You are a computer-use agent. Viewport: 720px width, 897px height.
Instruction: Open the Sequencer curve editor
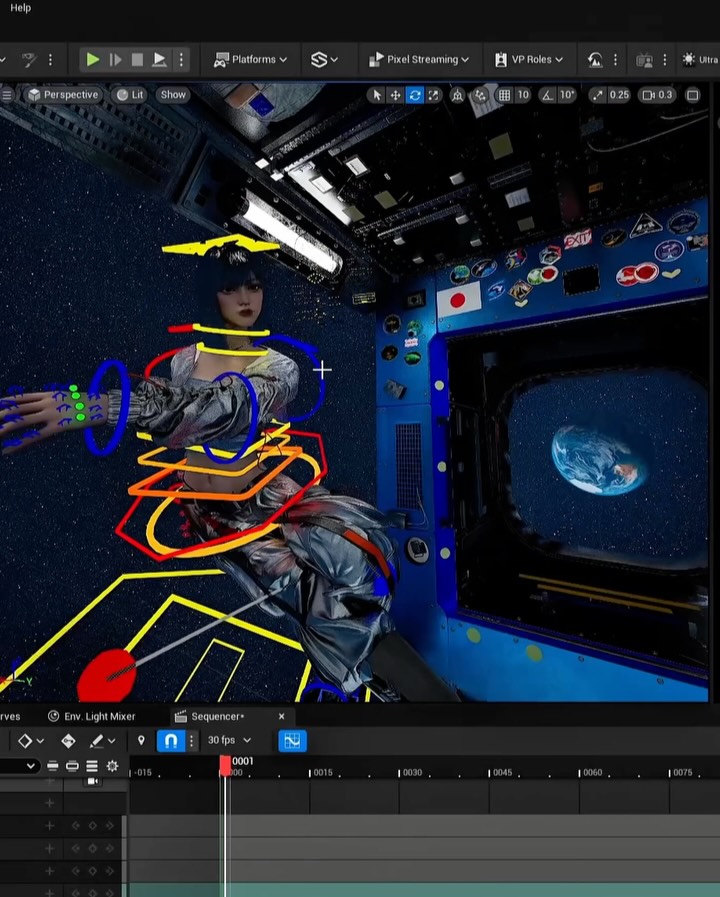[292, 741]
